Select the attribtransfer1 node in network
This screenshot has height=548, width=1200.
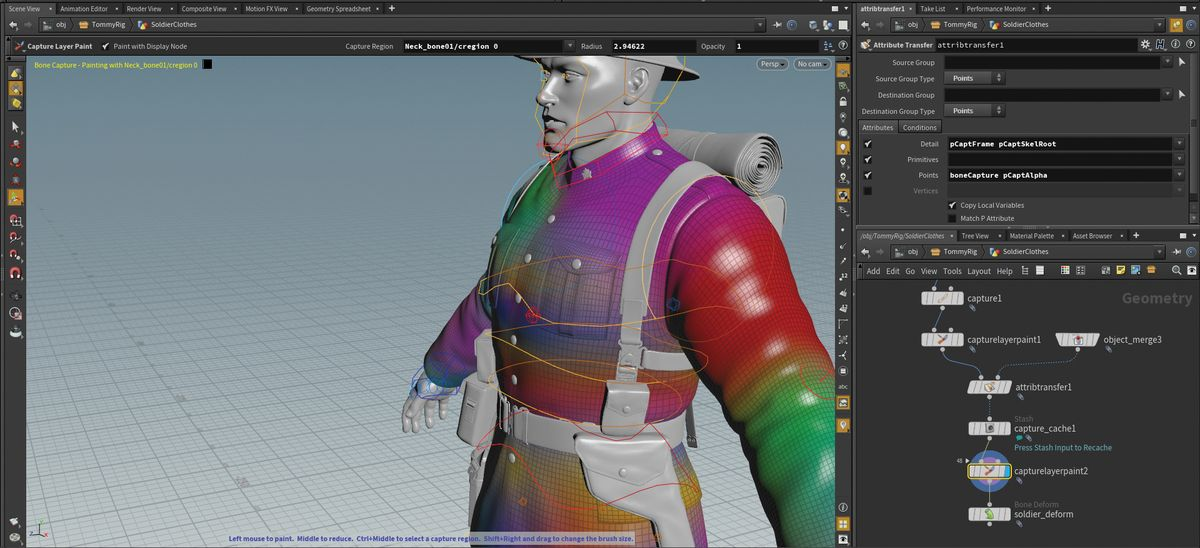(x=989, y=387)
